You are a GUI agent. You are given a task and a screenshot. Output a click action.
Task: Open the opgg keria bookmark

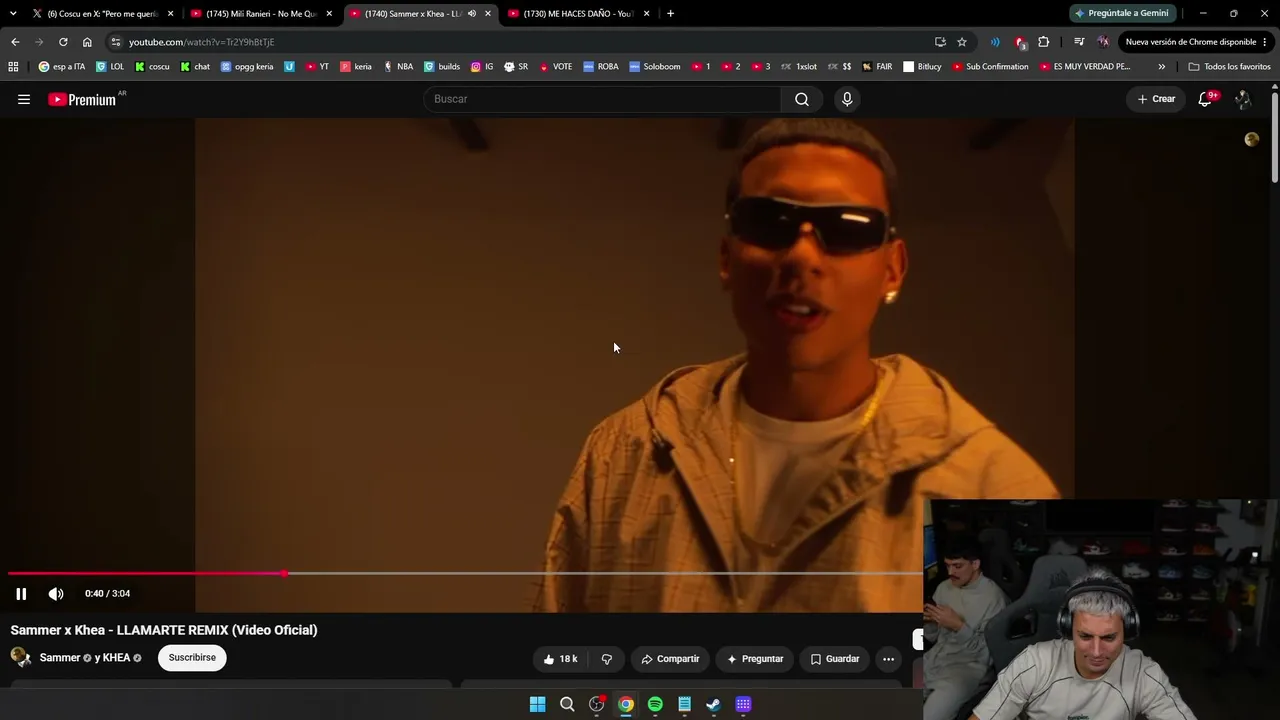pos(247,67)
